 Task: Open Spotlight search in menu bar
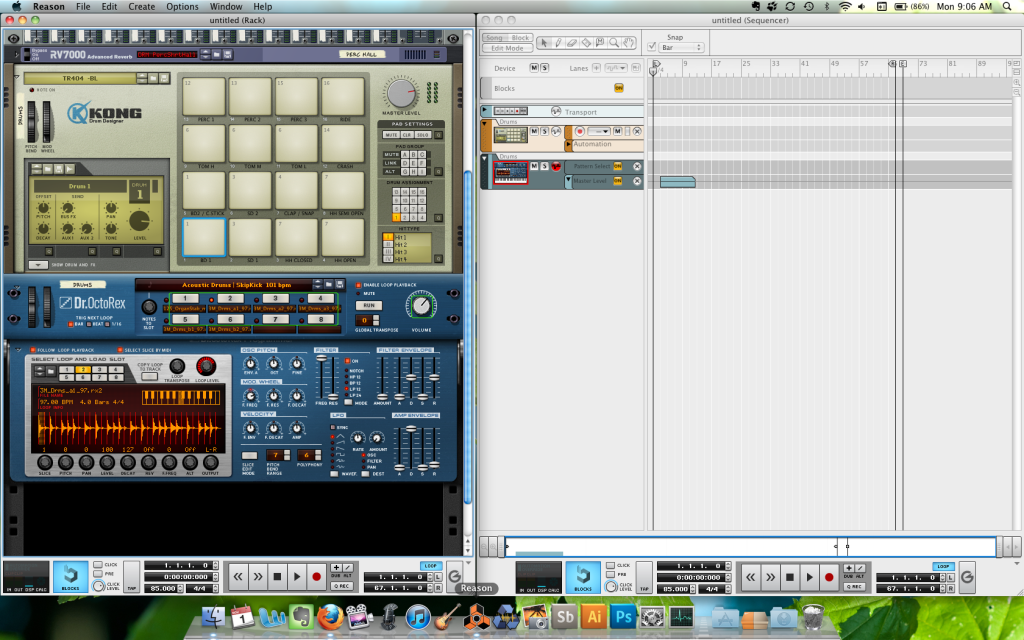tap(1008, 7)
